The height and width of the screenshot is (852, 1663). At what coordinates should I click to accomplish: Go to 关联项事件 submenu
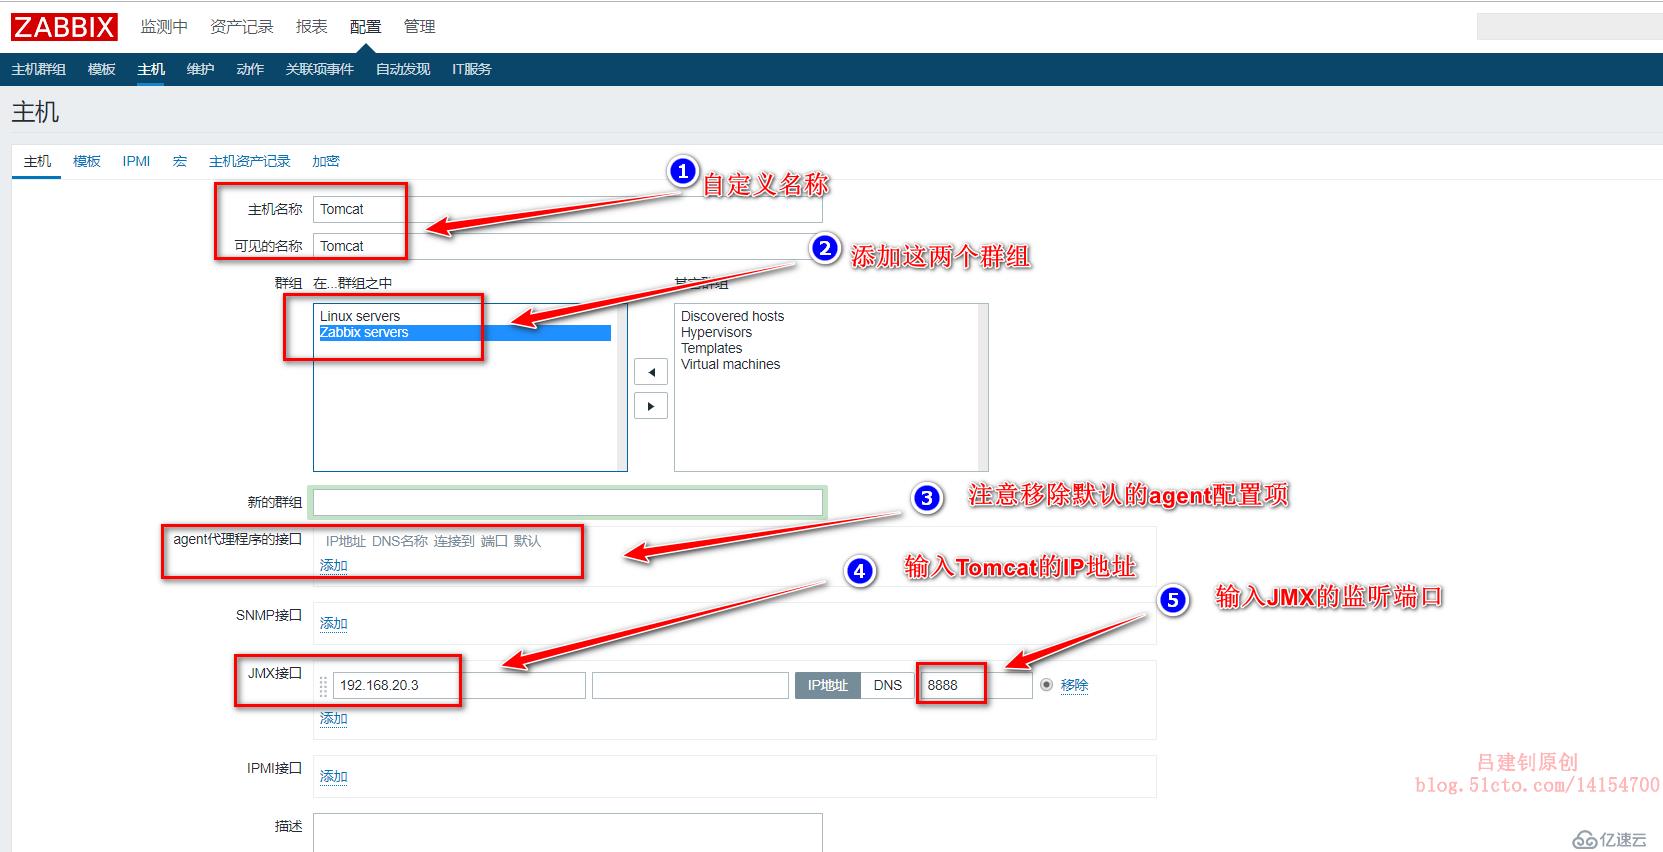(x=320, y=69)
